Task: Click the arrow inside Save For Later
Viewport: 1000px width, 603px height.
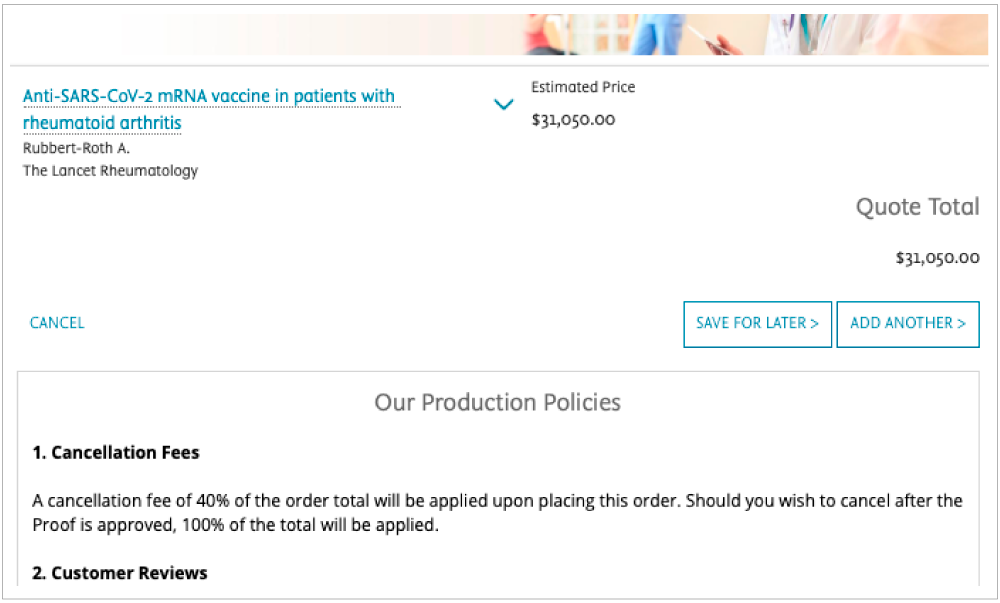Action: tap(814, 324)
